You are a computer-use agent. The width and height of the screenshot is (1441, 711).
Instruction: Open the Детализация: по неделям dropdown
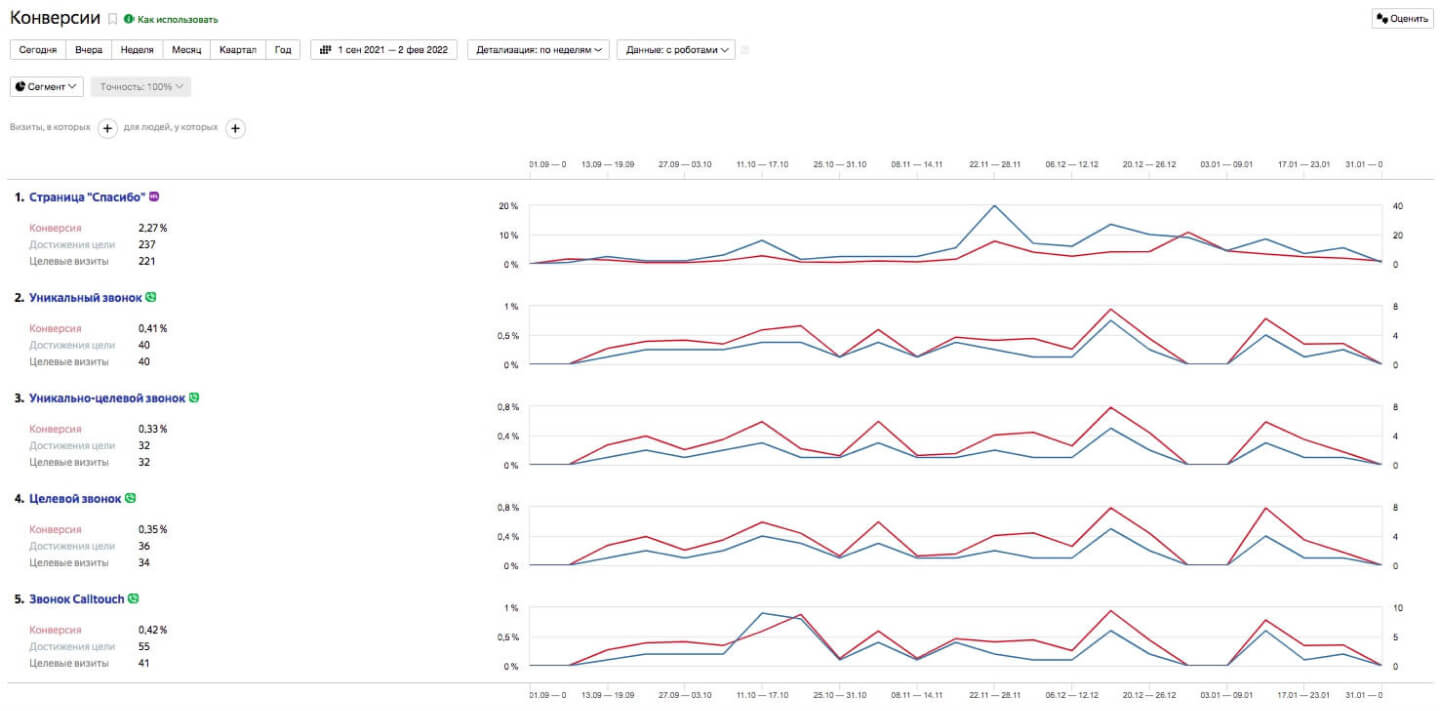539,49
